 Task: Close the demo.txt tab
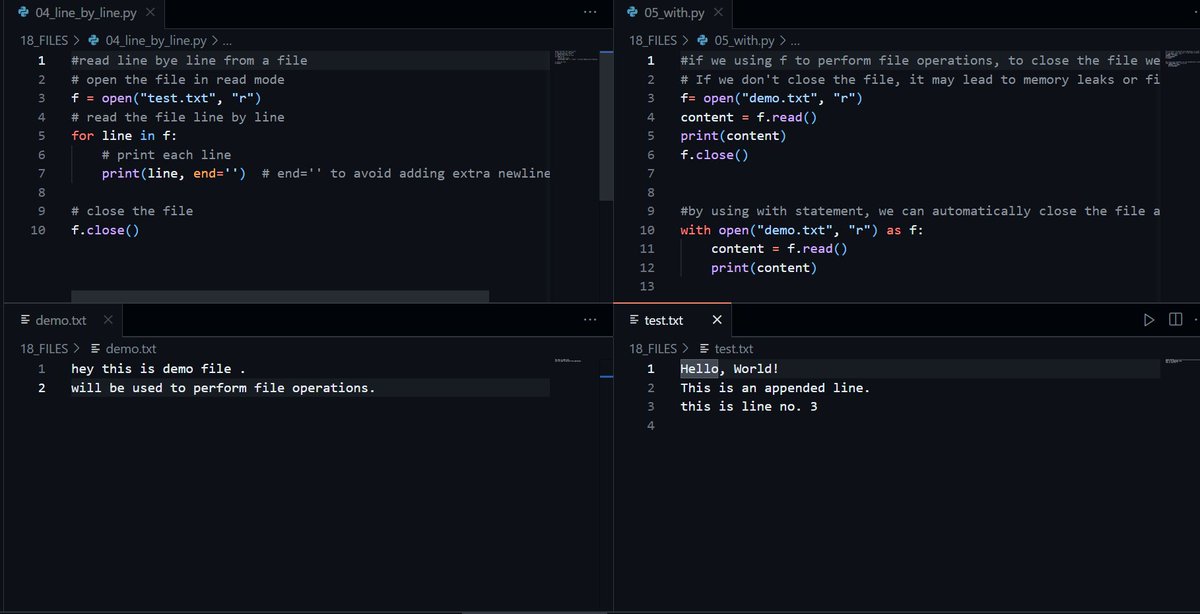[x=108, y=320]
